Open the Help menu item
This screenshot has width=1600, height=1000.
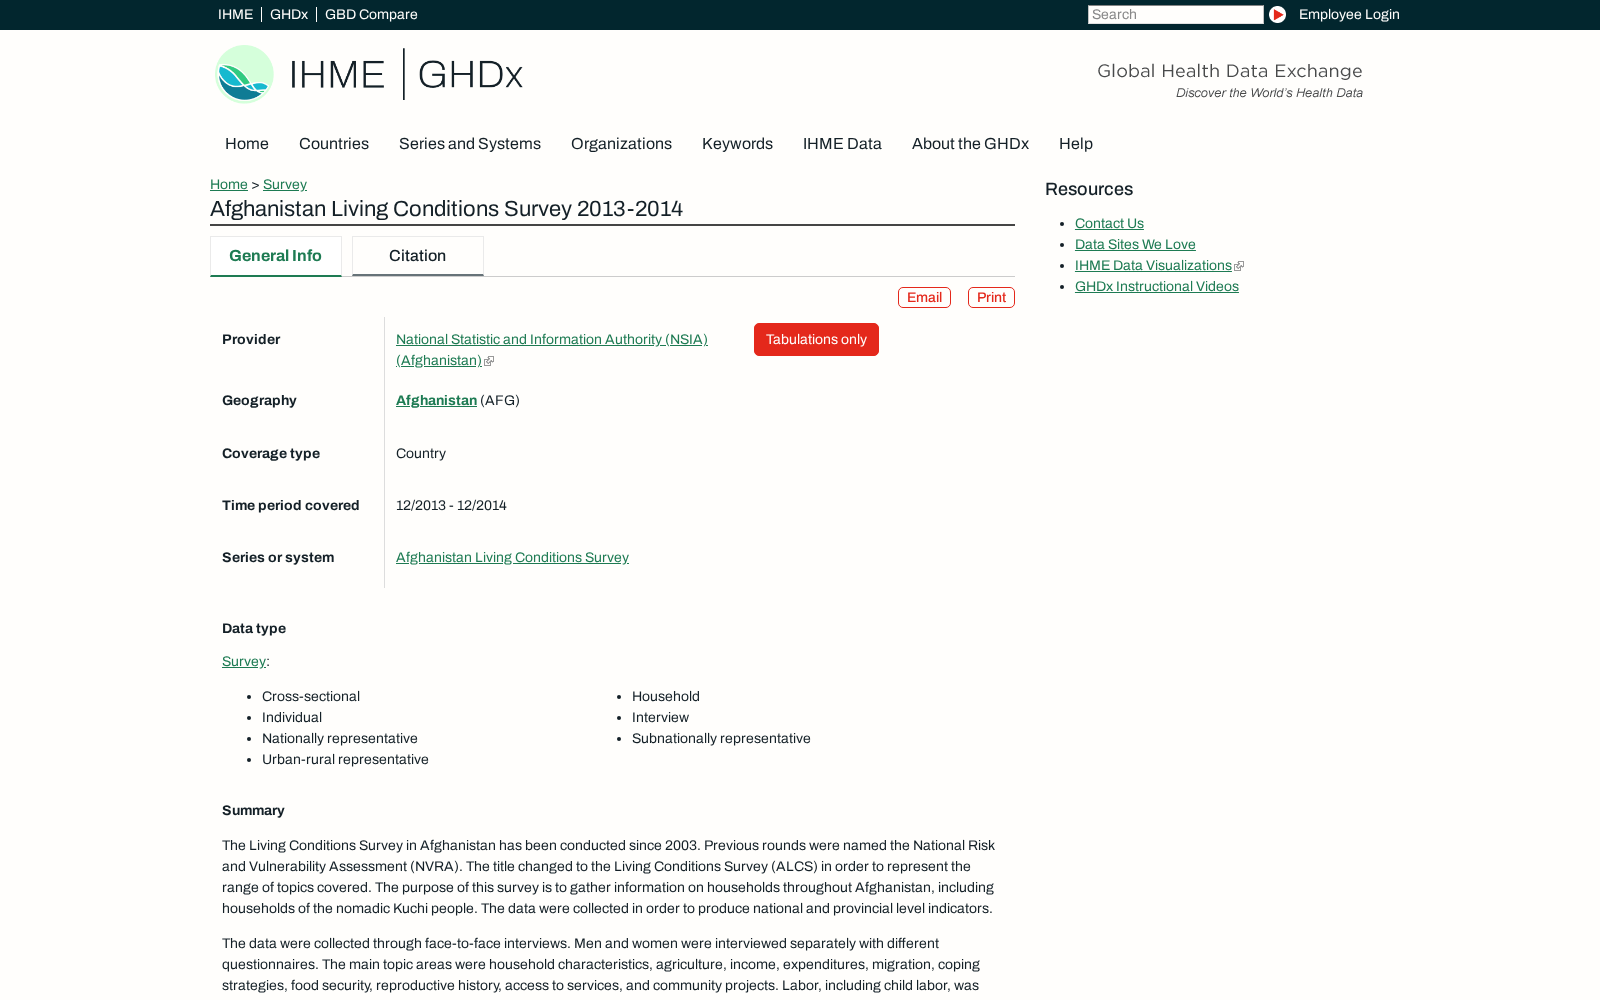[1076, 144]
